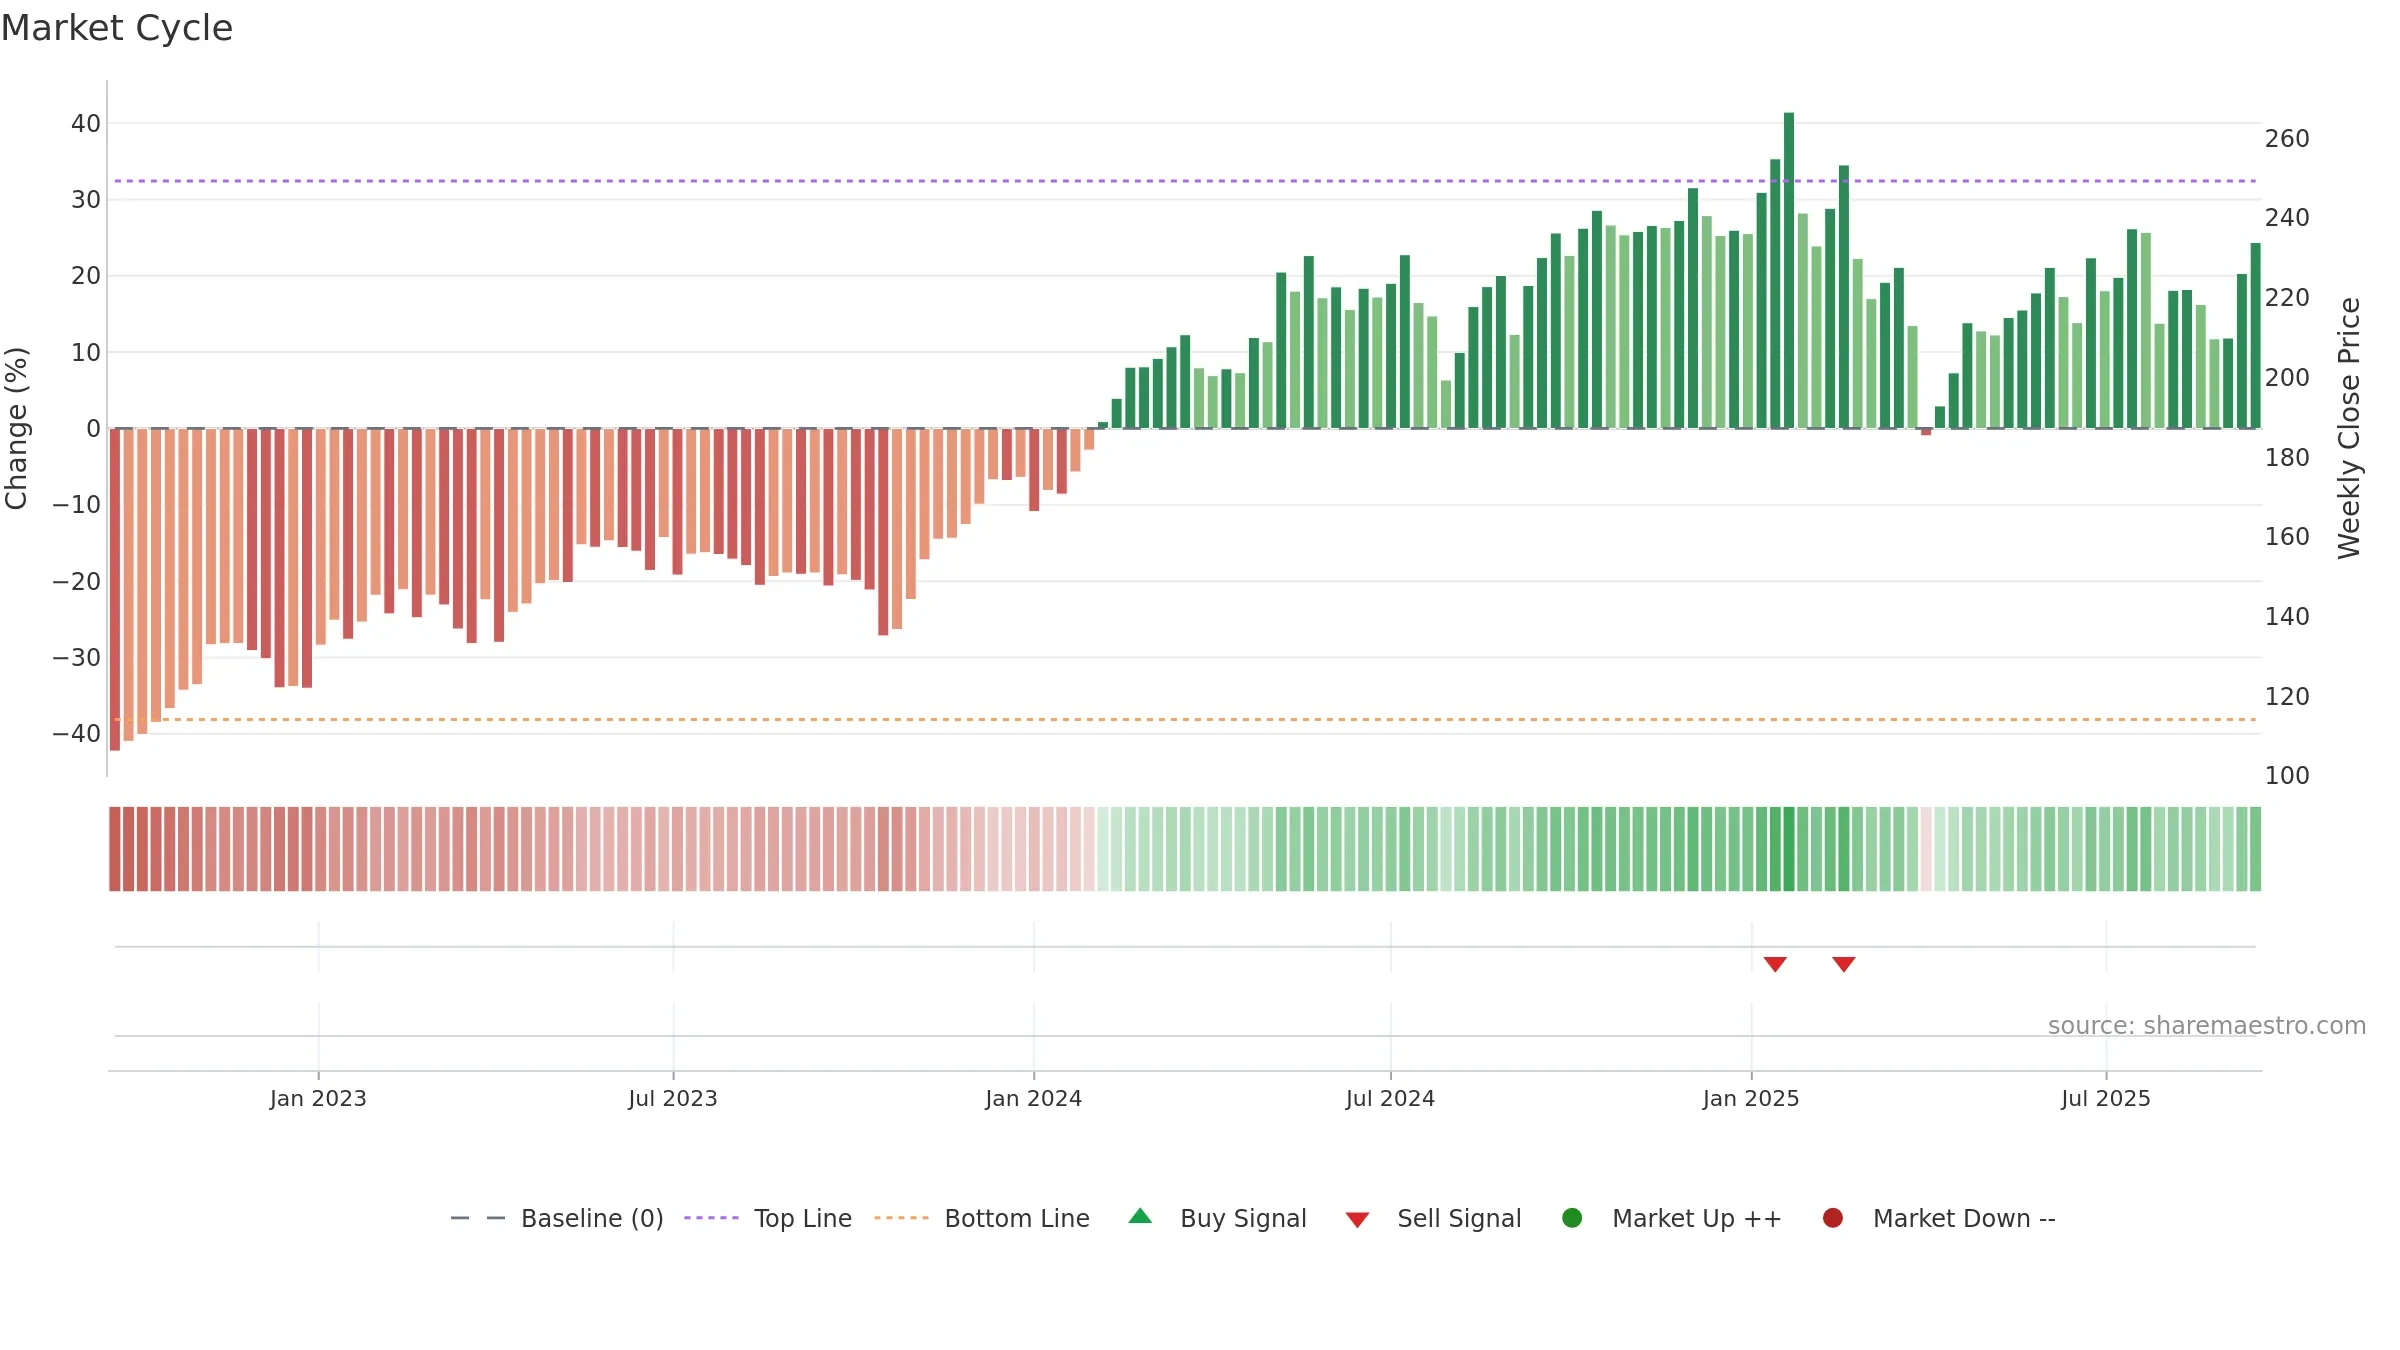Click the Jan 2024 axis label
Screen dimensions: 2400x1350
1033,1099
